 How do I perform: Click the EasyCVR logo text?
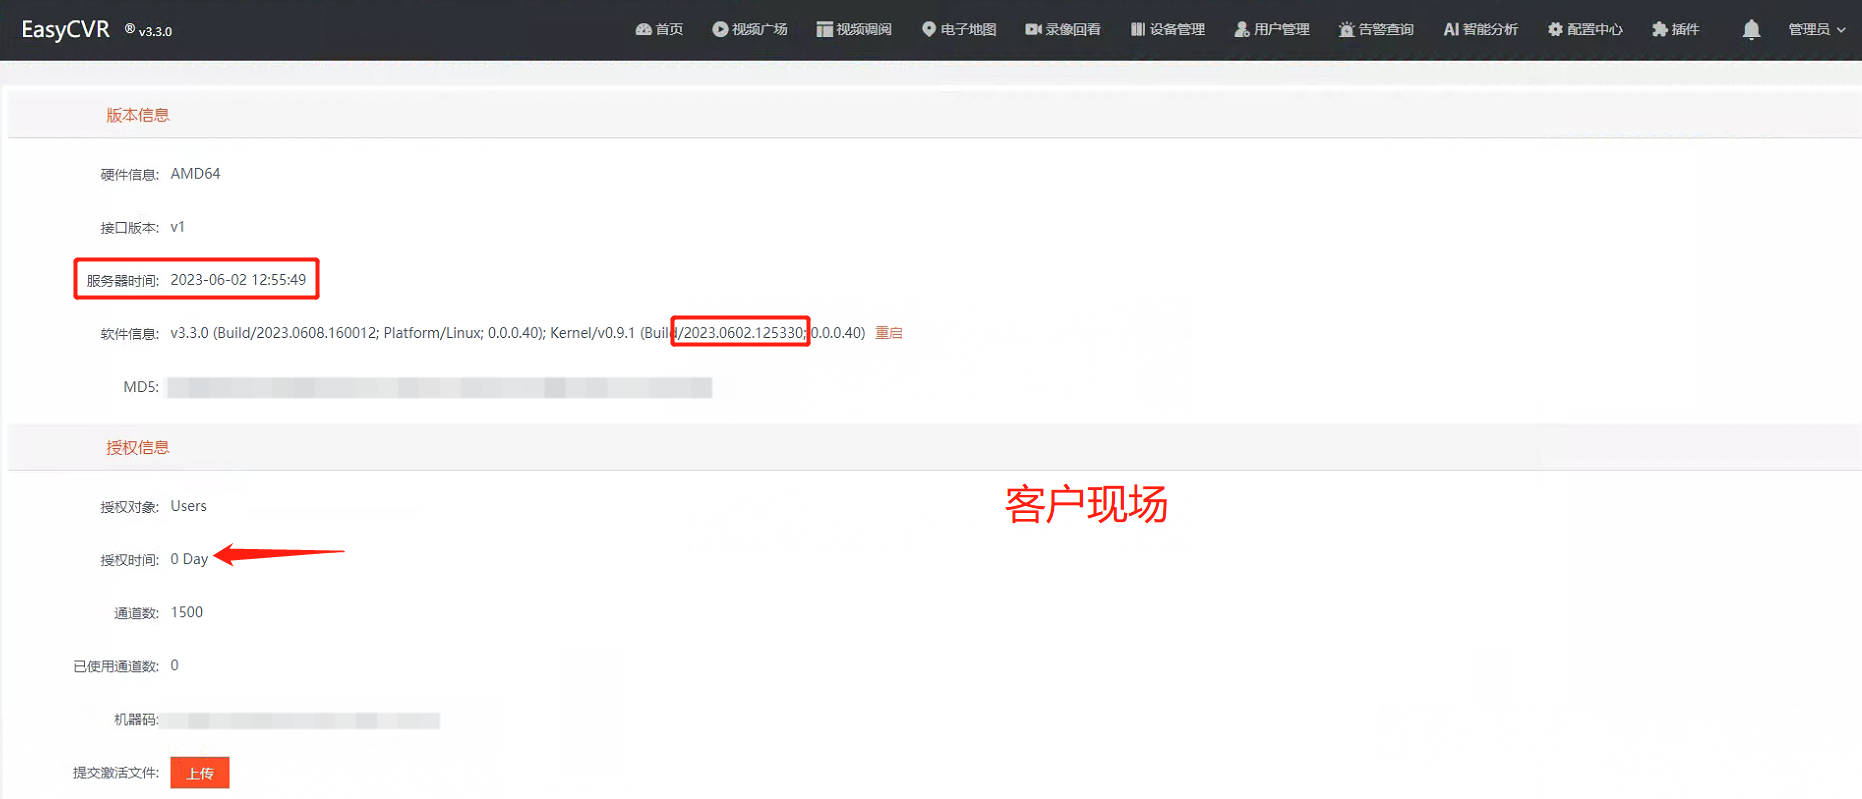pyautogui.click(x=66, y=30)
